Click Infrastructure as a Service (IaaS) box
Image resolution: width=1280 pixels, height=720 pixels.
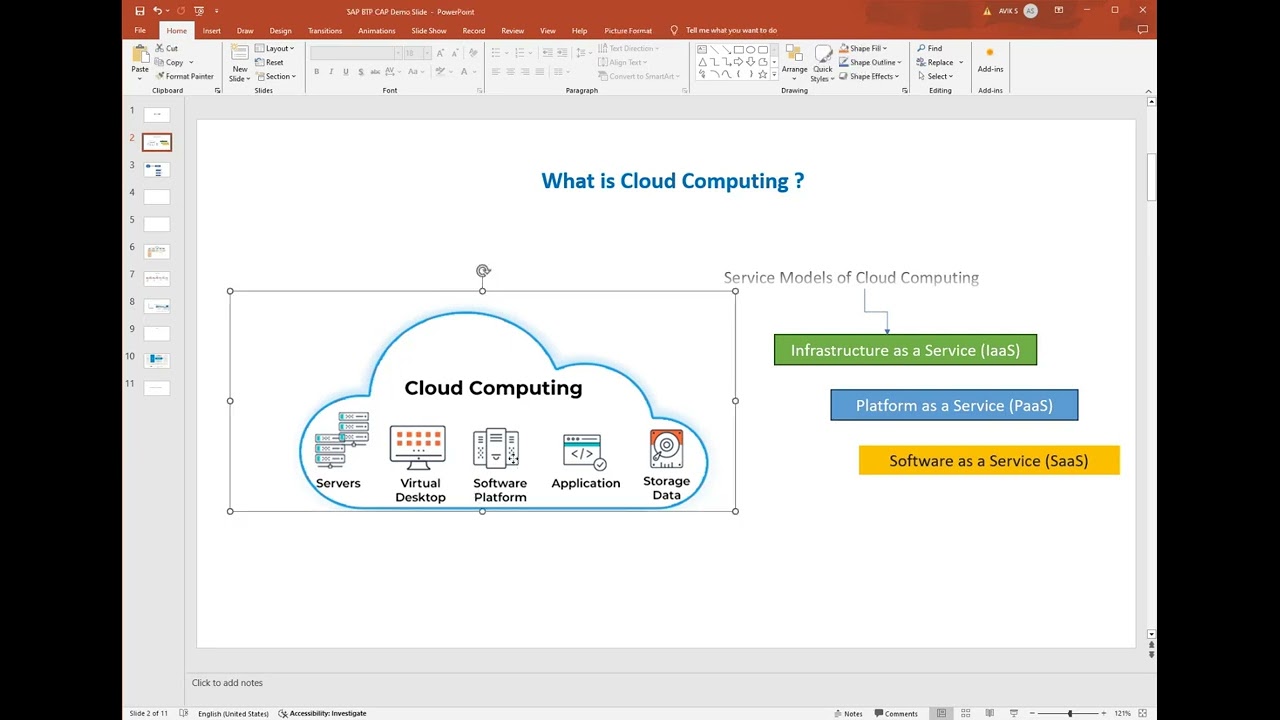(905, 350)
